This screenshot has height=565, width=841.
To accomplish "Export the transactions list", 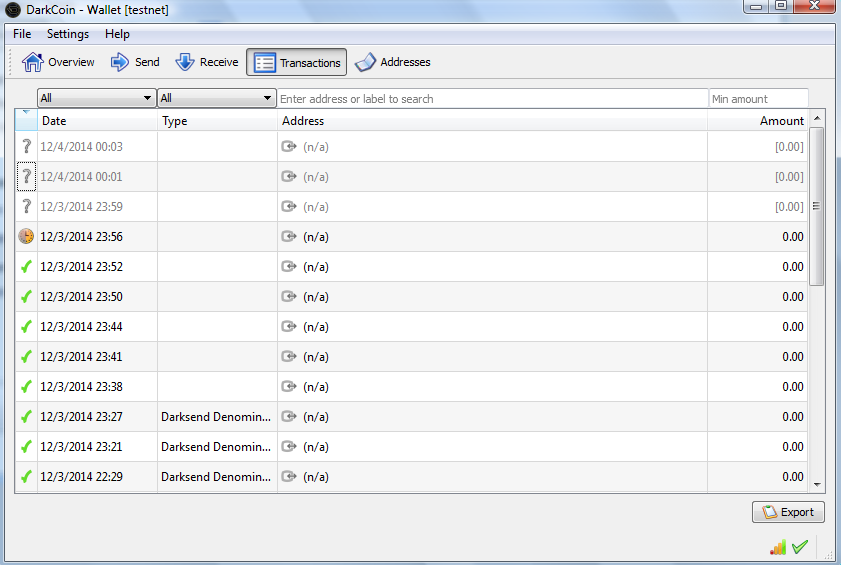I will [788, 512].
